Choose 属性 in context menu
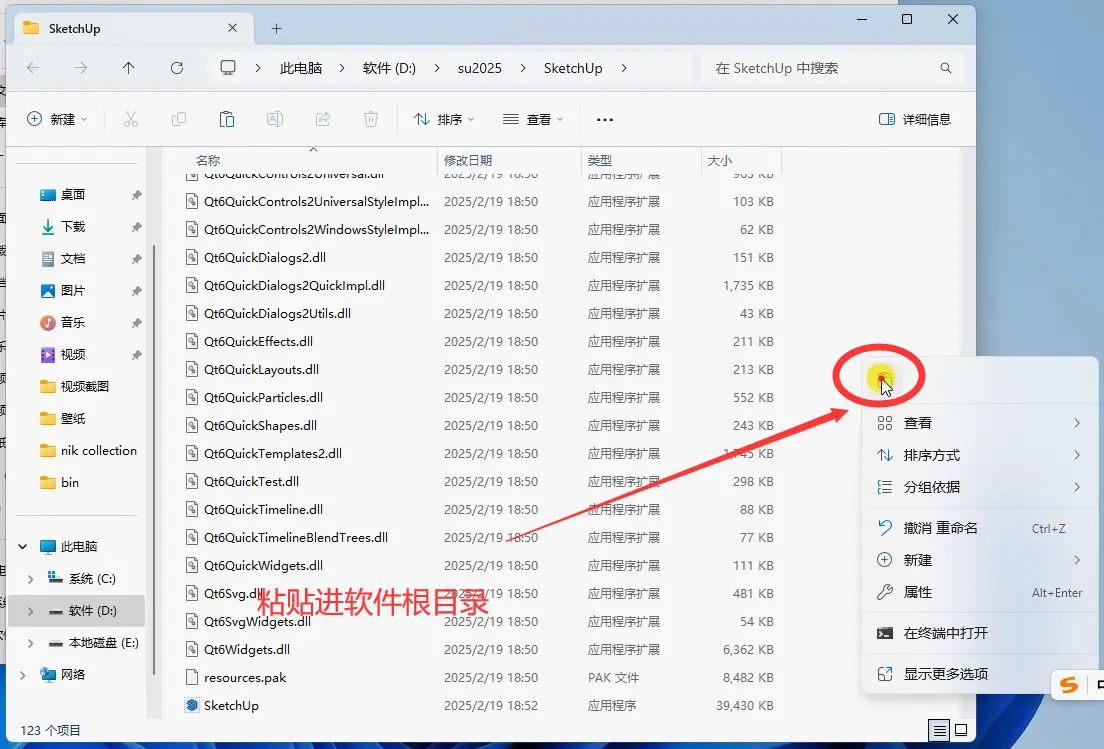 click(979, 593)
